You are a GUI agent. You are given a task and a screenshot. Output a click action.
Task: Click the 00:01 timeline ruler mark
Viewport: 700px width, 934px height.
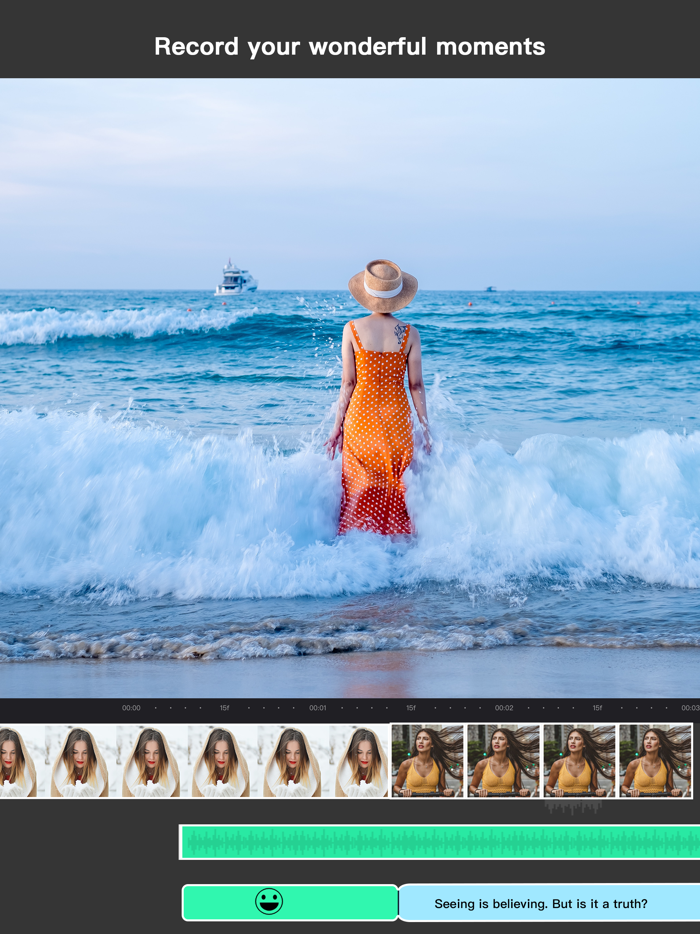coord(318,708)
